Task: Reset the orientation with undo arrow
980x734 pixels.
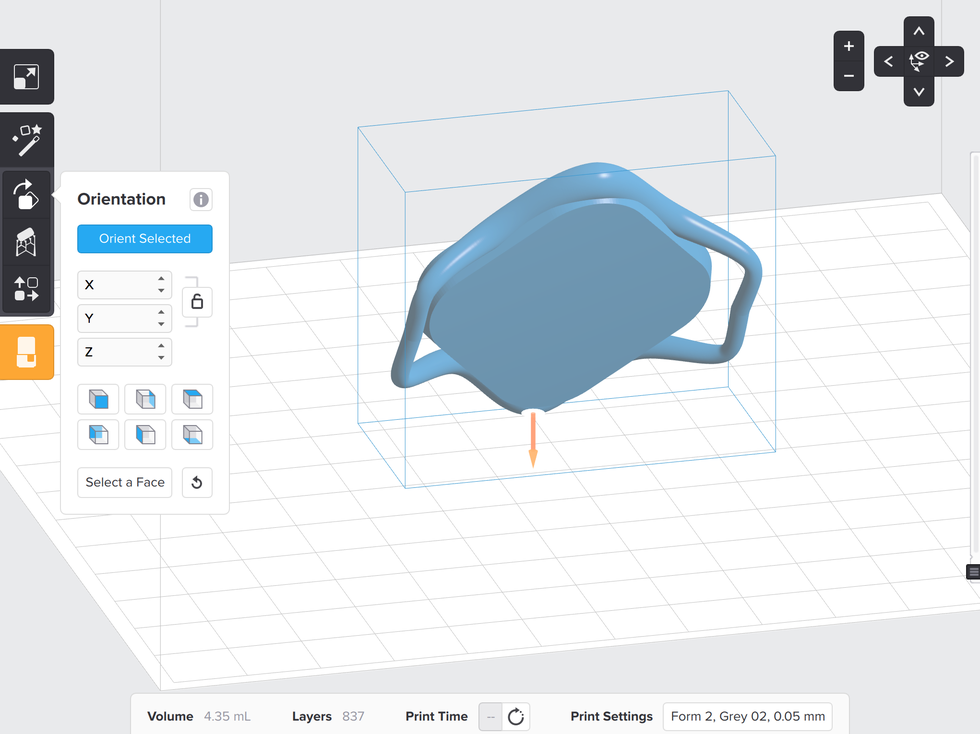Action: 196,482
